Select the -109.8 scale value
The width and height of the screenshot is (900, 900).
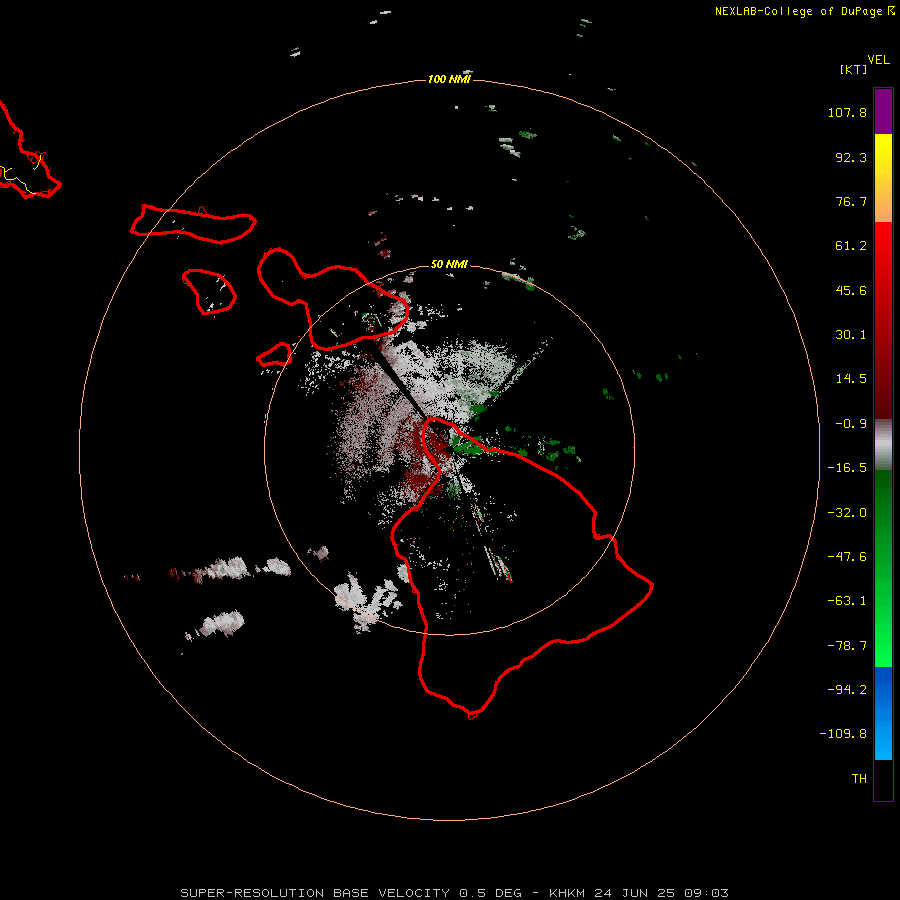(x=843, y=734)
